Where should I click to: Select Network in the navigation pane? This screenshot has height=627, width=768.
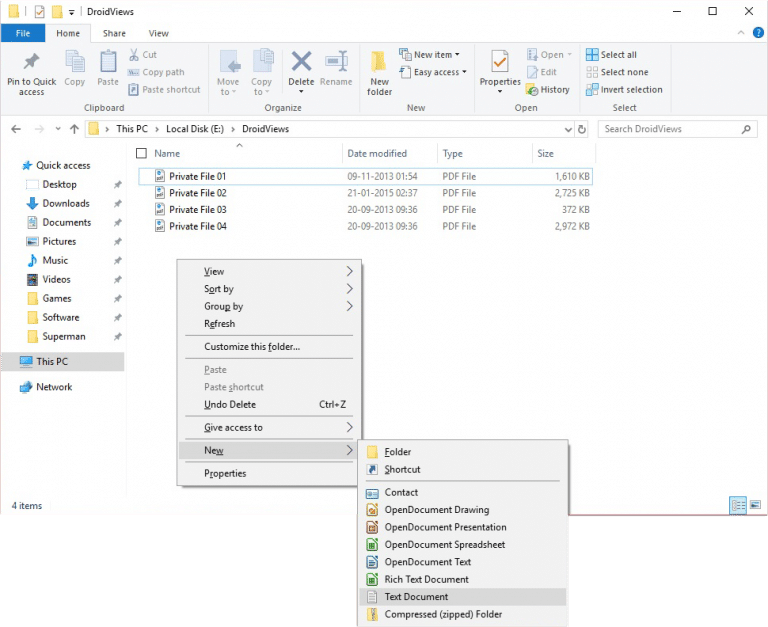[x=54, y=387]
